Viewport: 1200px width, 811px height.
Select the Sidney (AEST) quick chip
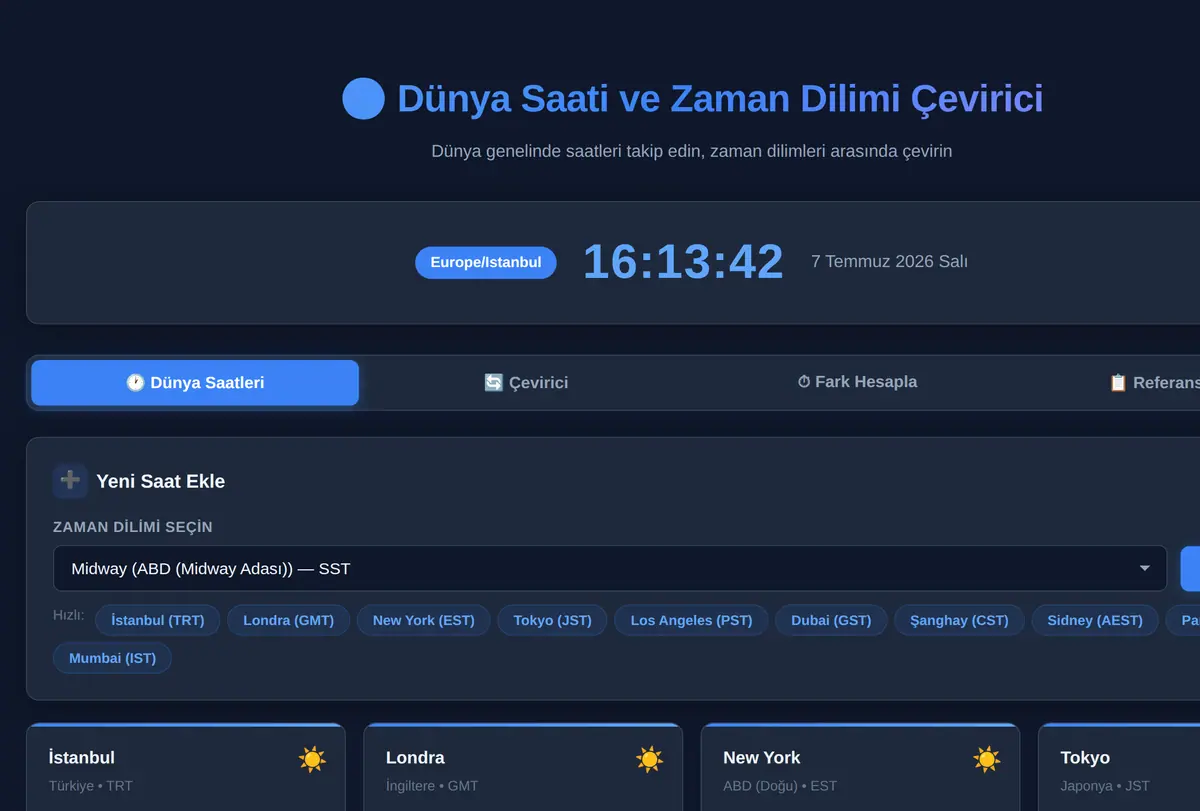(1095, 620)
